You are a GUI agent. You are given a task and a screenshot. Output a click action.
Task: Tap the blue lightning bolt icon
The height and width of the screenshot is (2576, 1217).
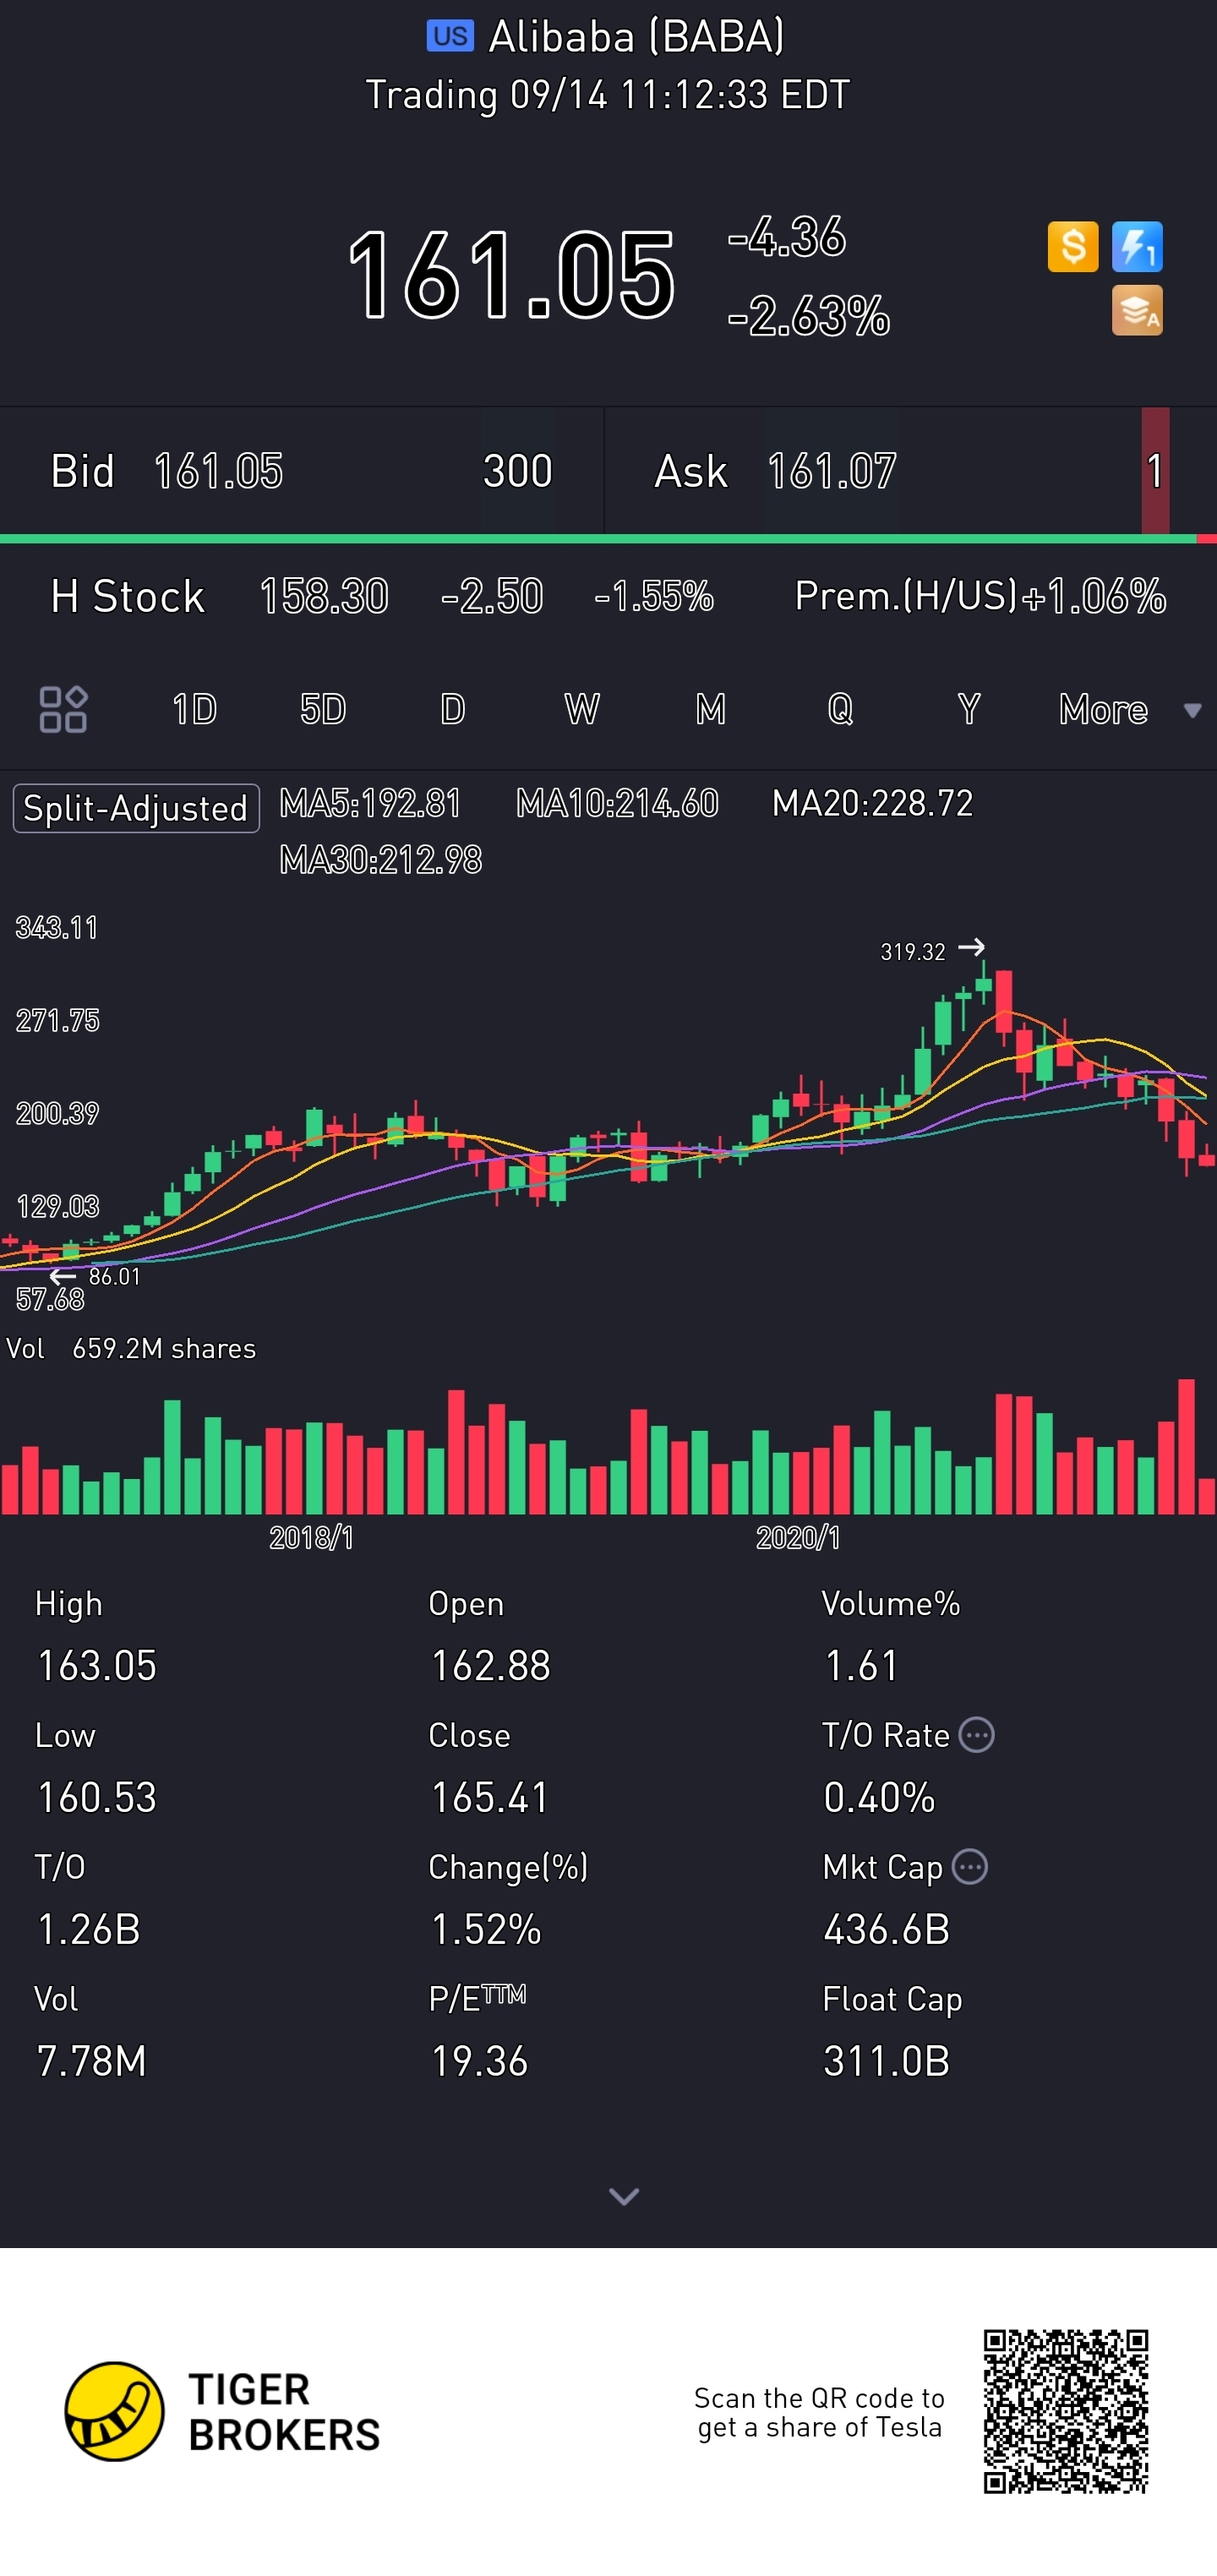click(x=1137, y=246)
